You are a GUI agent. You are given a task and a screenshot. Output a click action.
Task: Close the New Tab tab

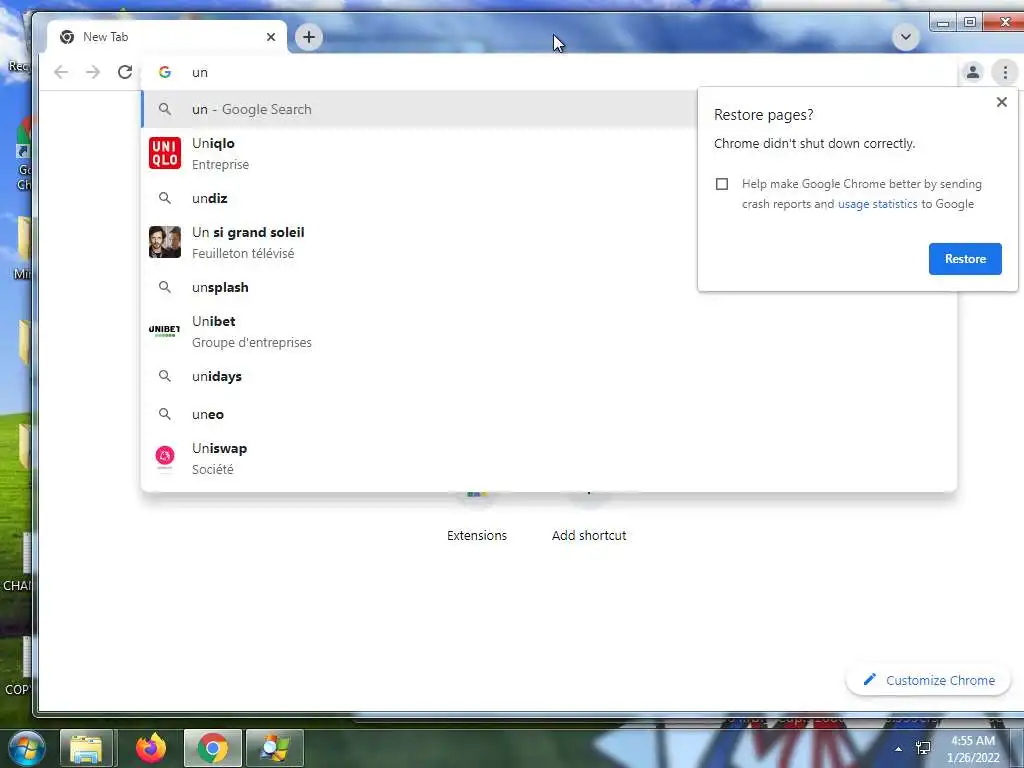pos(271,37)
